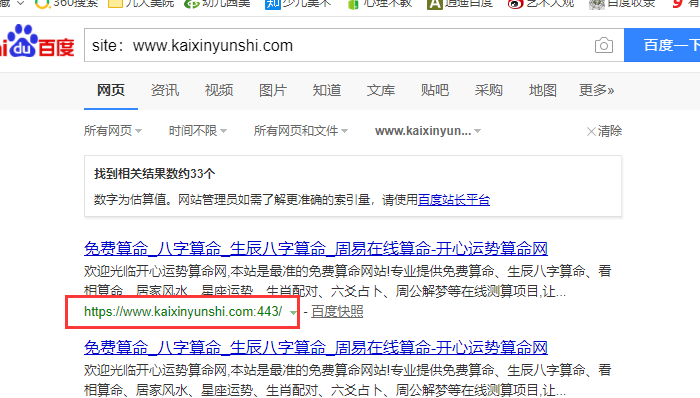The width and height of the screenshot is (700, 398).
Task: Open the 百度站长平台 link
Action: 454,199
